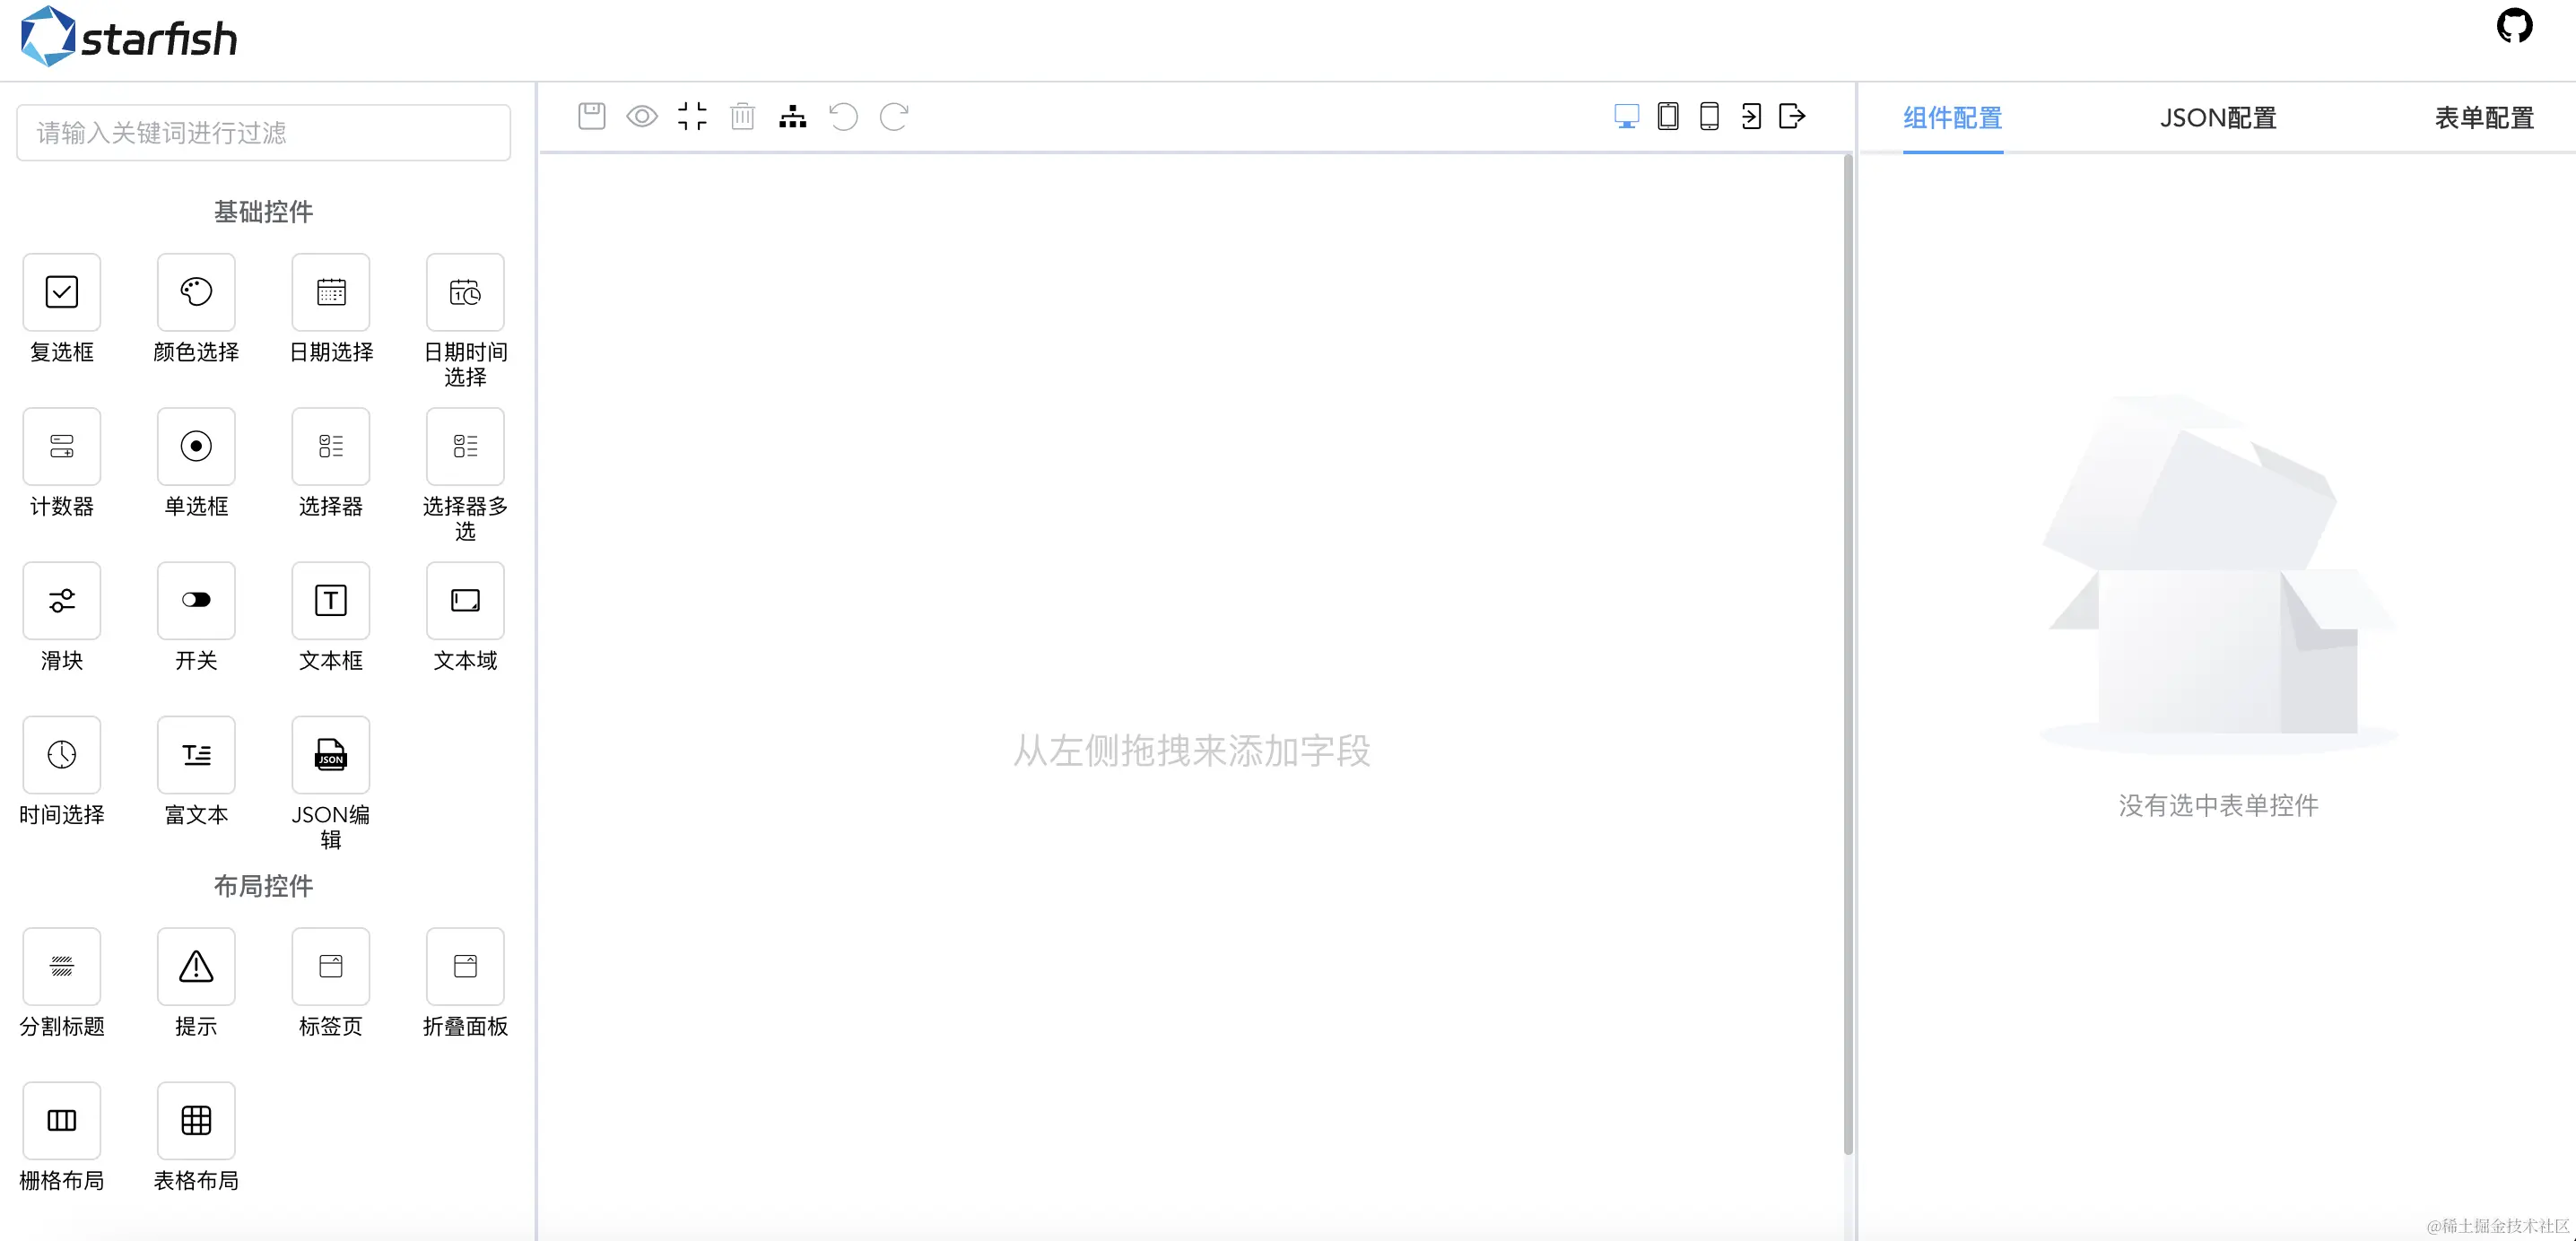Export the form using the export icon

coord(1792,116)
